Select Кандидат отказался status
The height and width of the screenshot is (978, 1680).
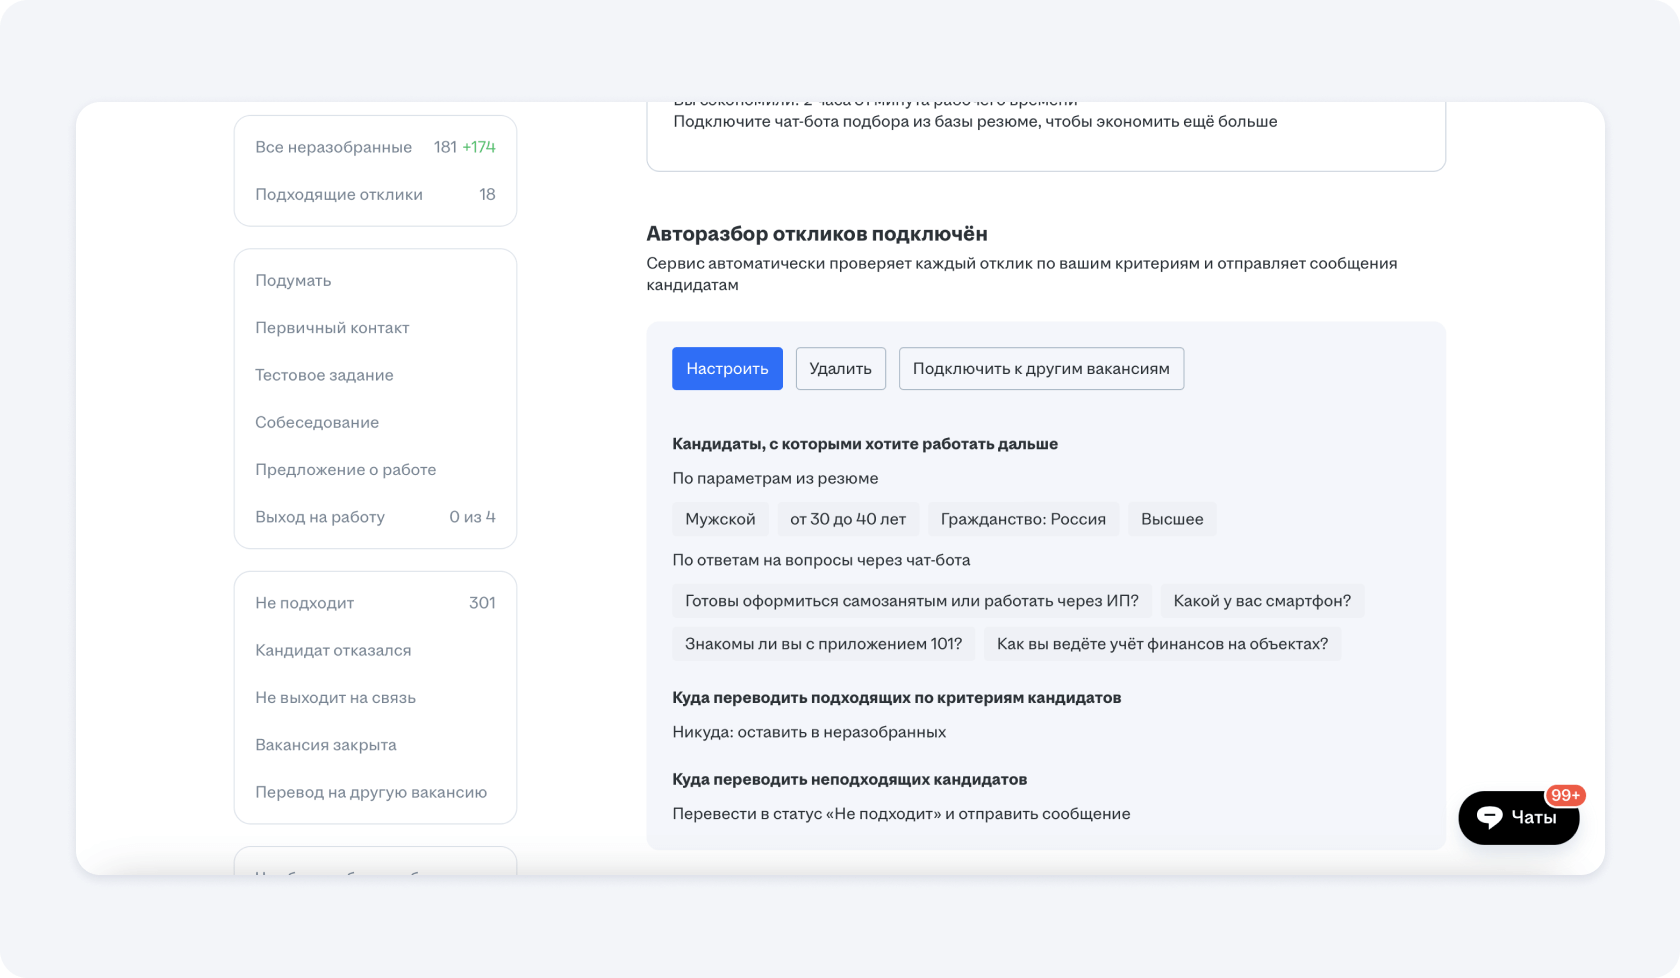click(333, 650)
